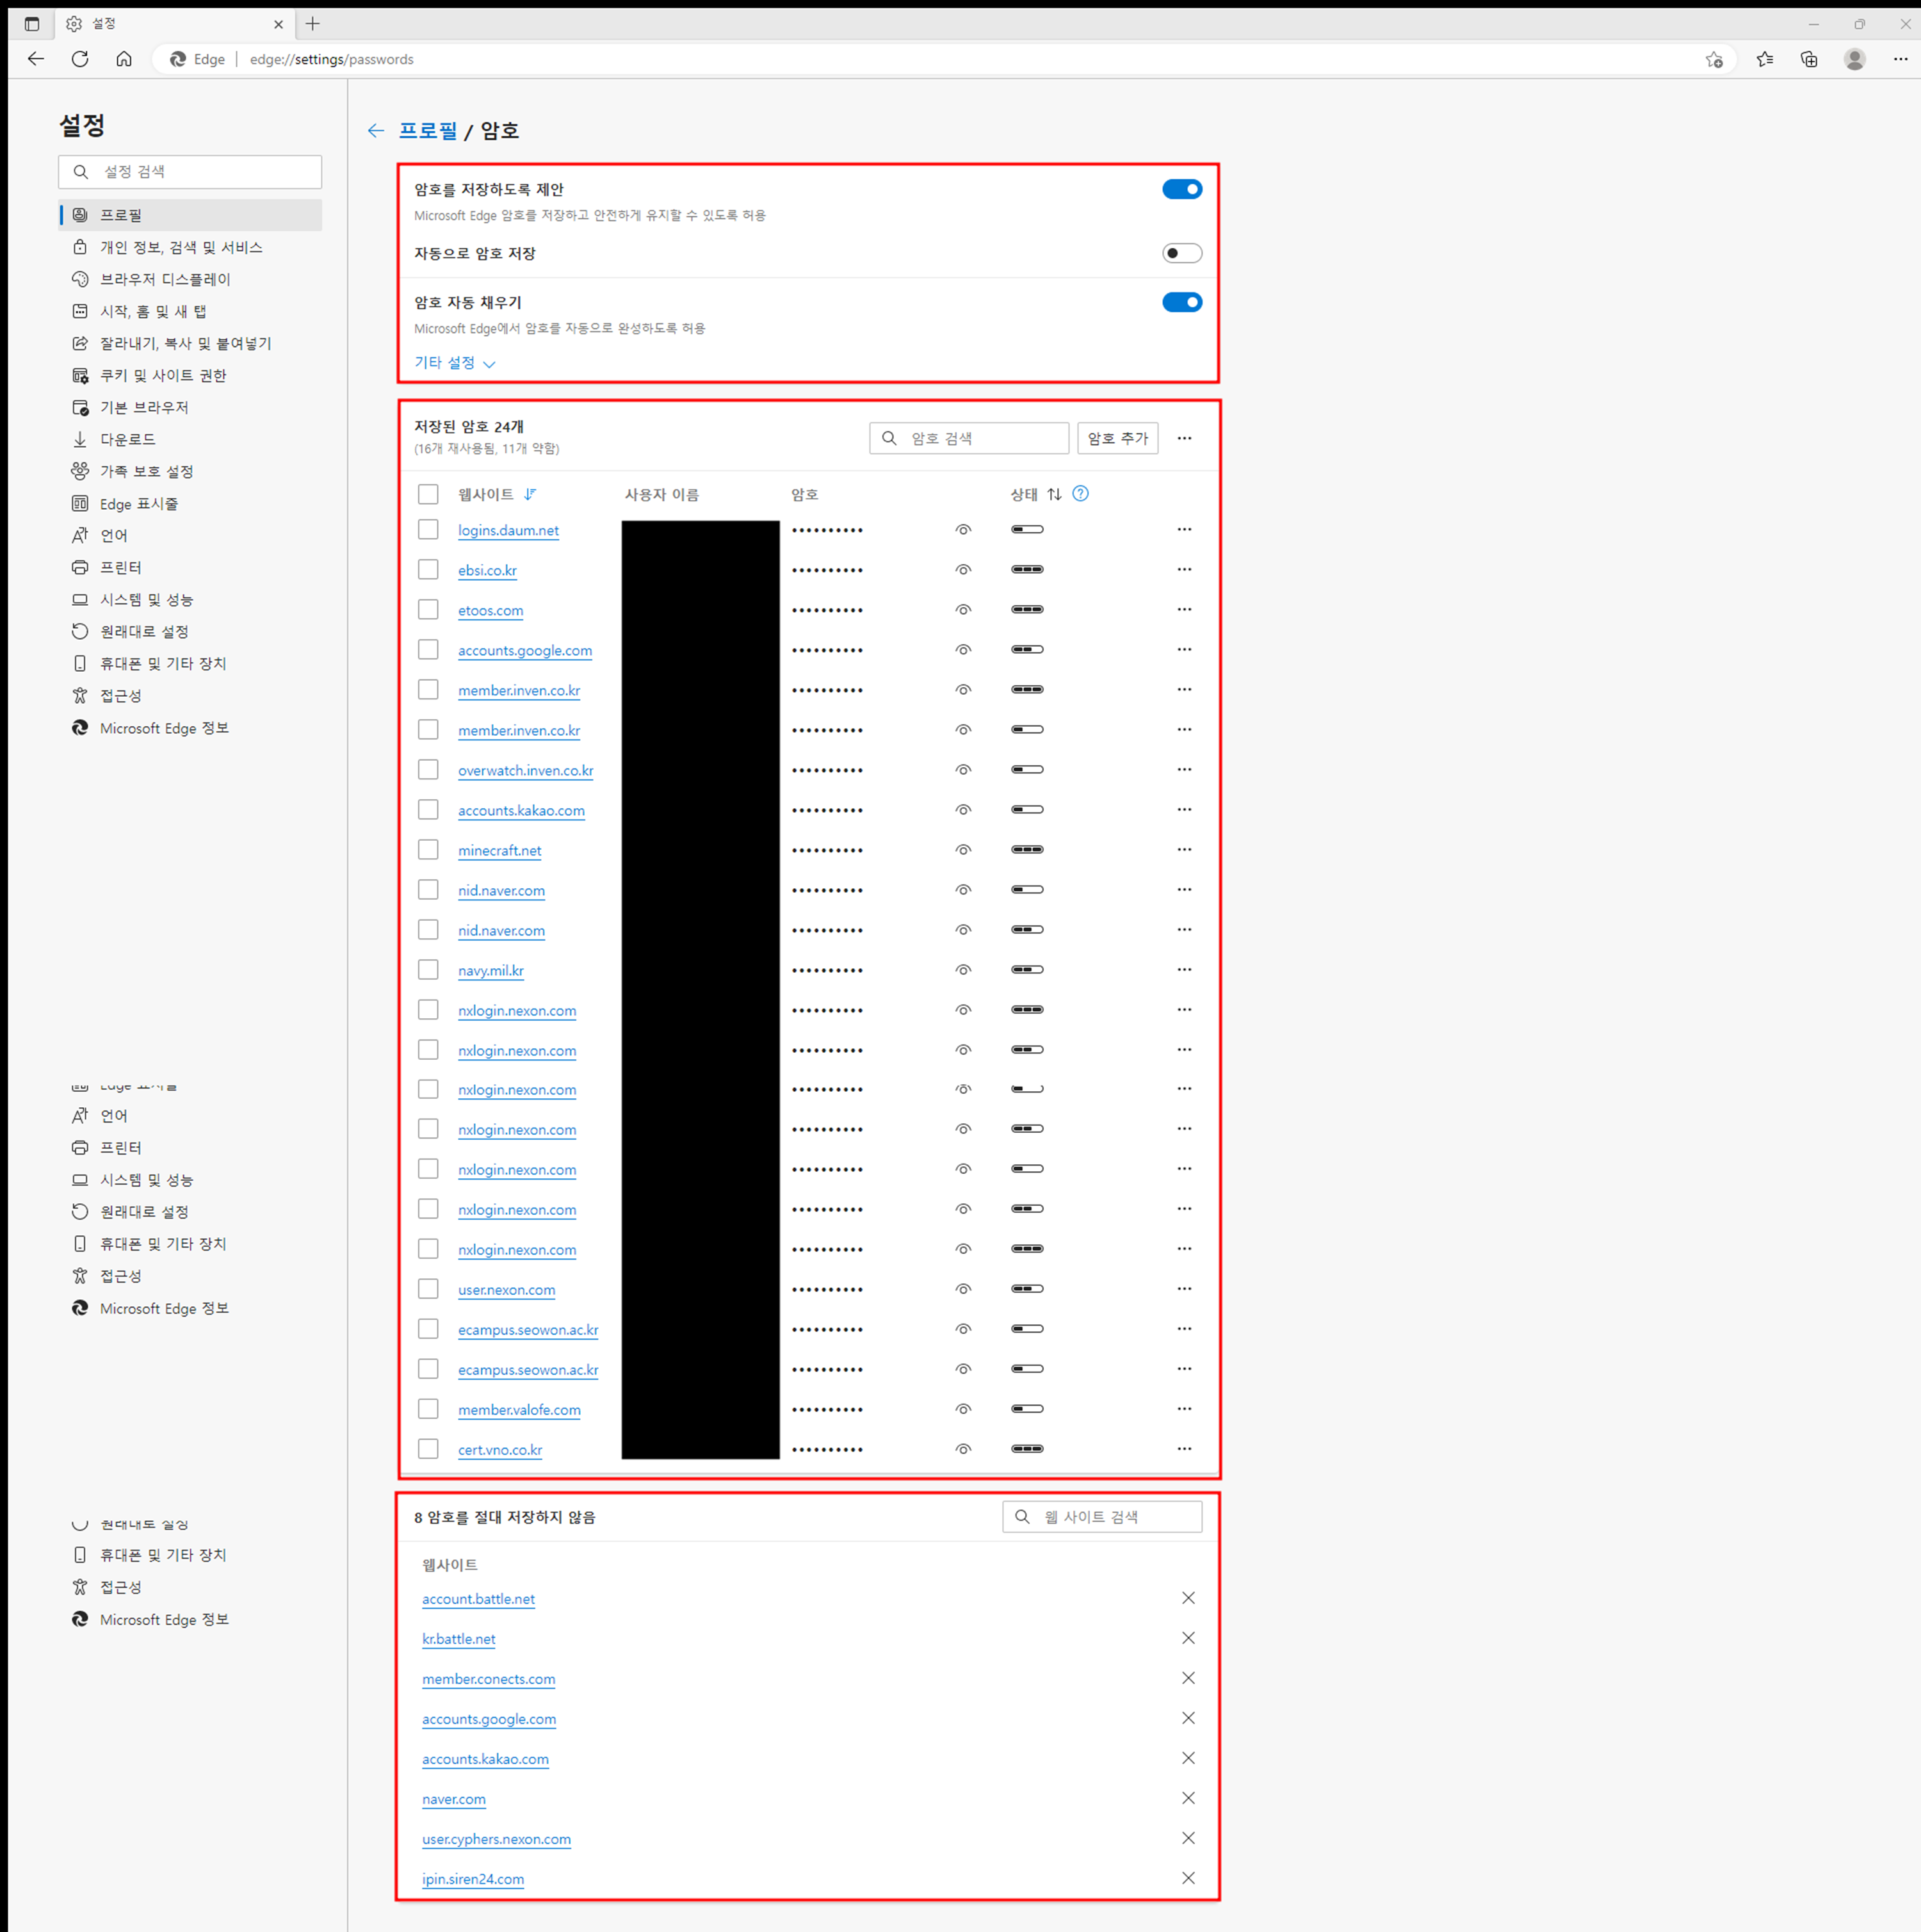Open the browser home page icon

[124, 59]
